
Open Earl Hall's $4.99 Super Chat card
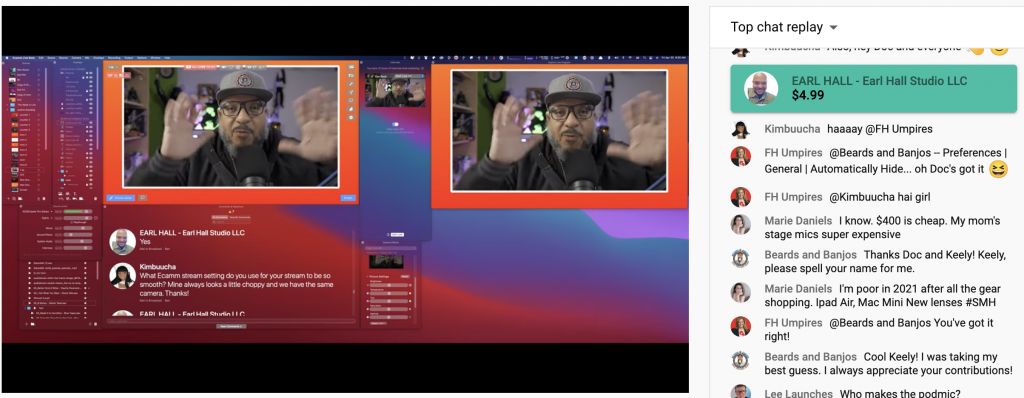[873, 88]
